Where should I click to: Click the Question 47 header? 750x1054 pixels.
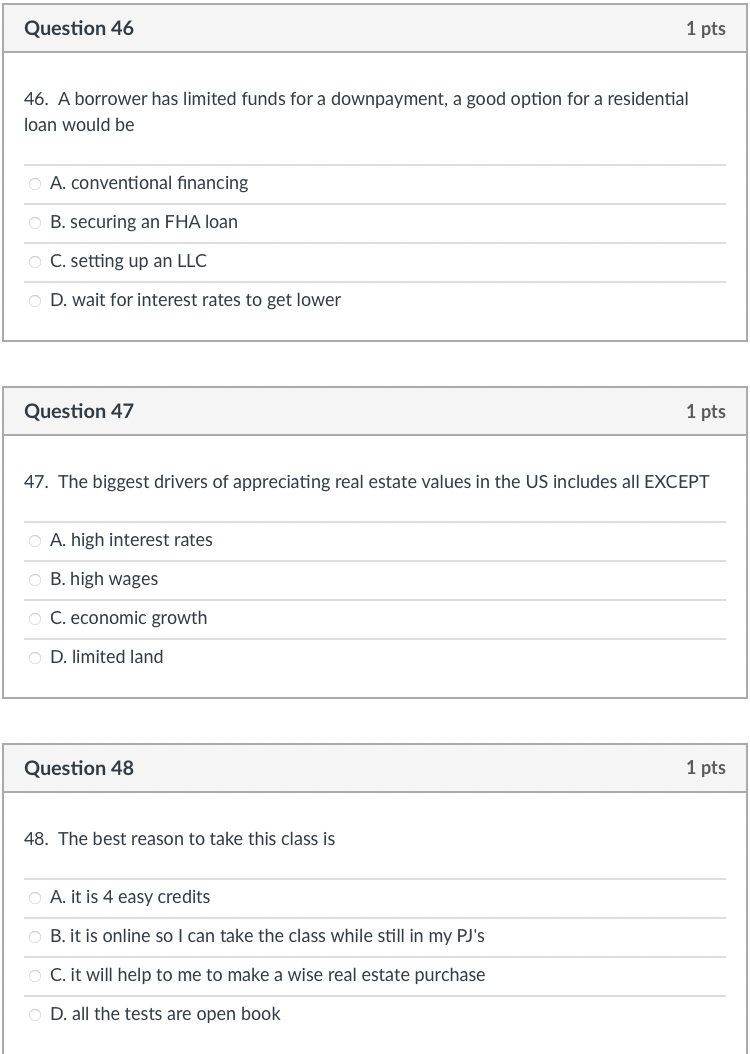point(79,411)
